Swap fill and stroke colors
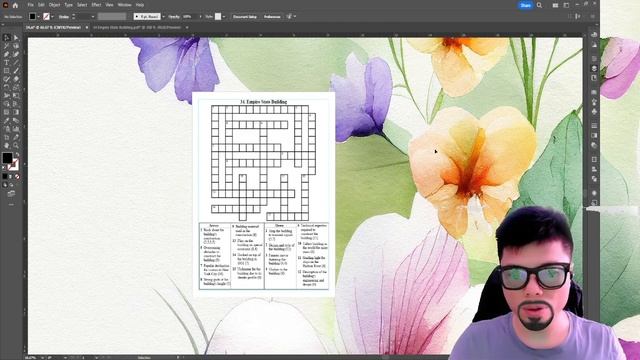 click(x=17, y=154)
